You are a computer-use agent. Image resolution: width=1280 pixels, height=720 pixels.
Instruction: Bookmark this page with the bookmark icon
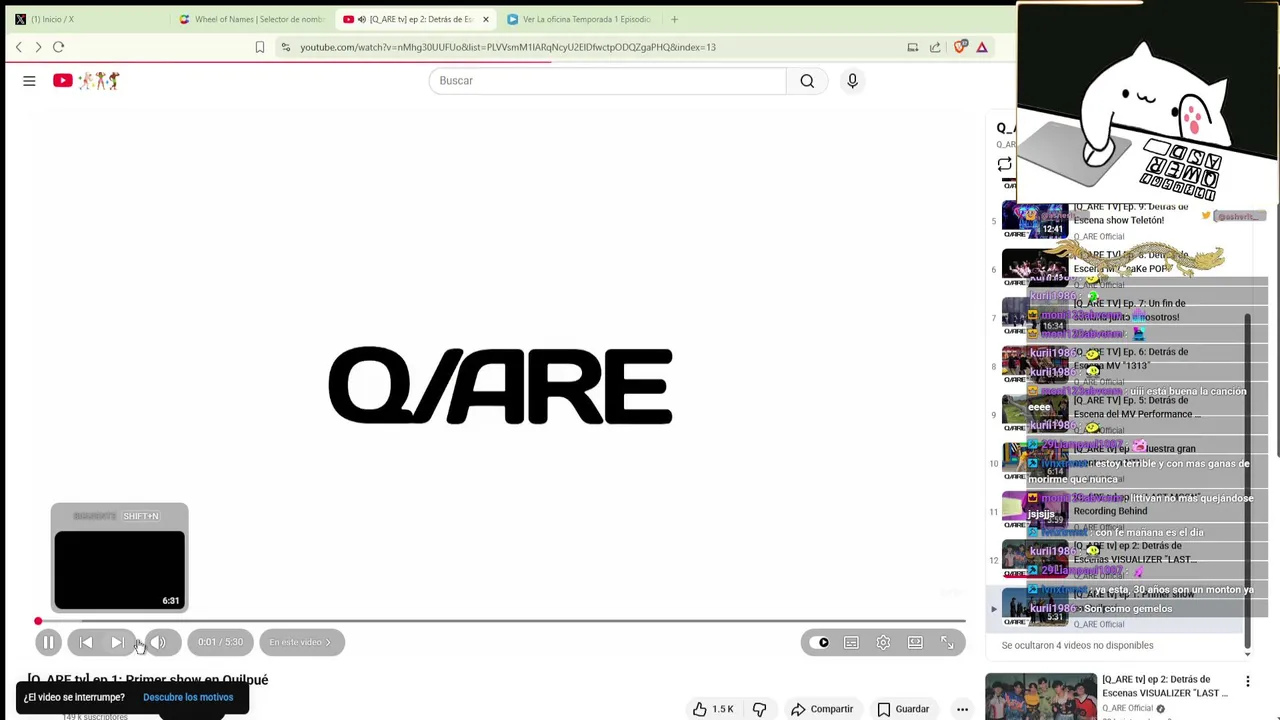pyautogui.click(x=260, y=47)
